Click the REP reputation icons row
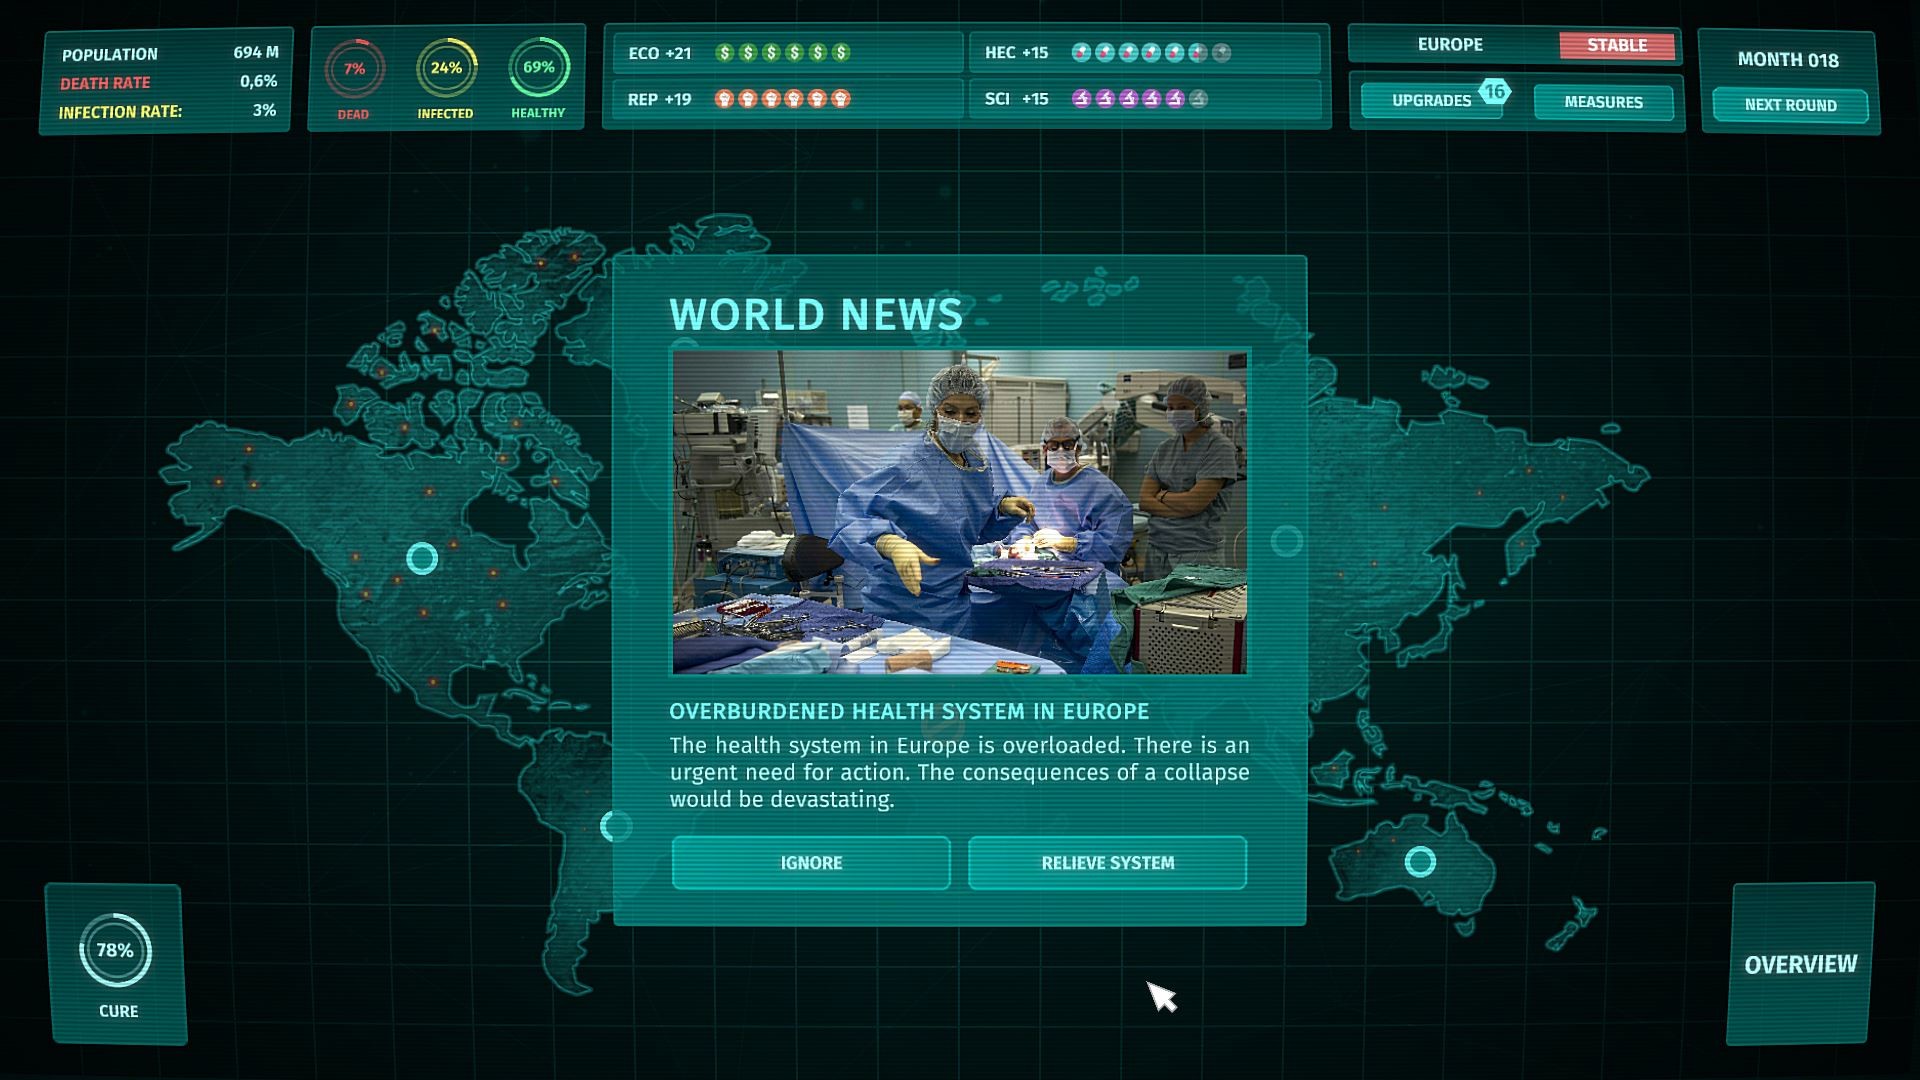Image resolution: width=1920 pixels, height=1080 pixels. 782,99
